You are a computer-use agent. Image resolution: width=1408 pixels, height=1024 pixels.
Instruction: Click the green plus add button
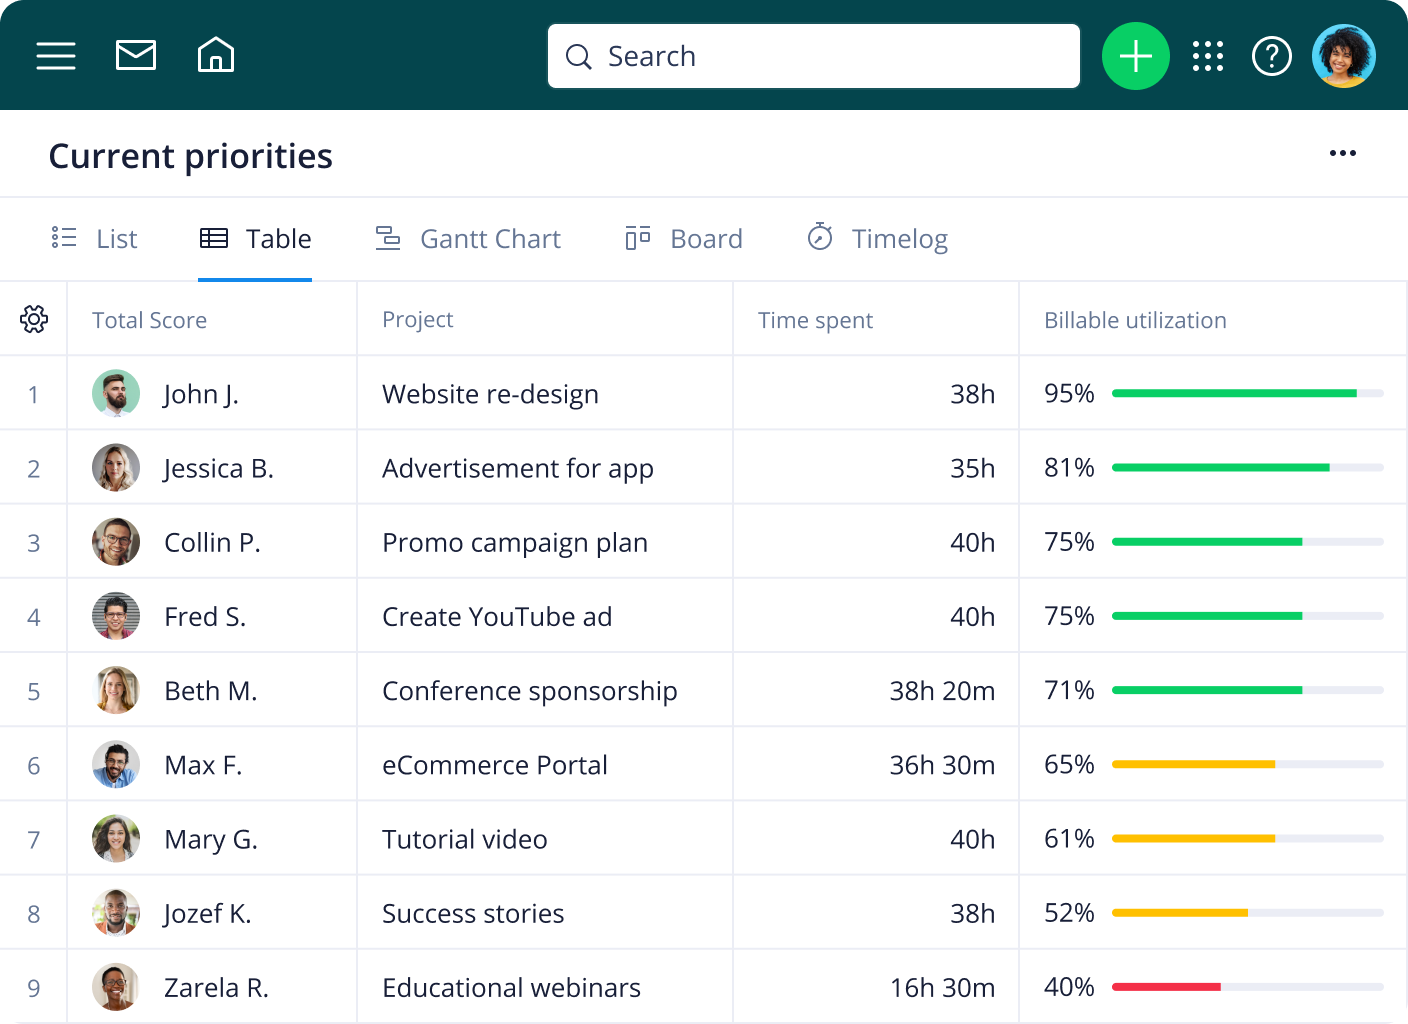click(x=1135, y=56)
